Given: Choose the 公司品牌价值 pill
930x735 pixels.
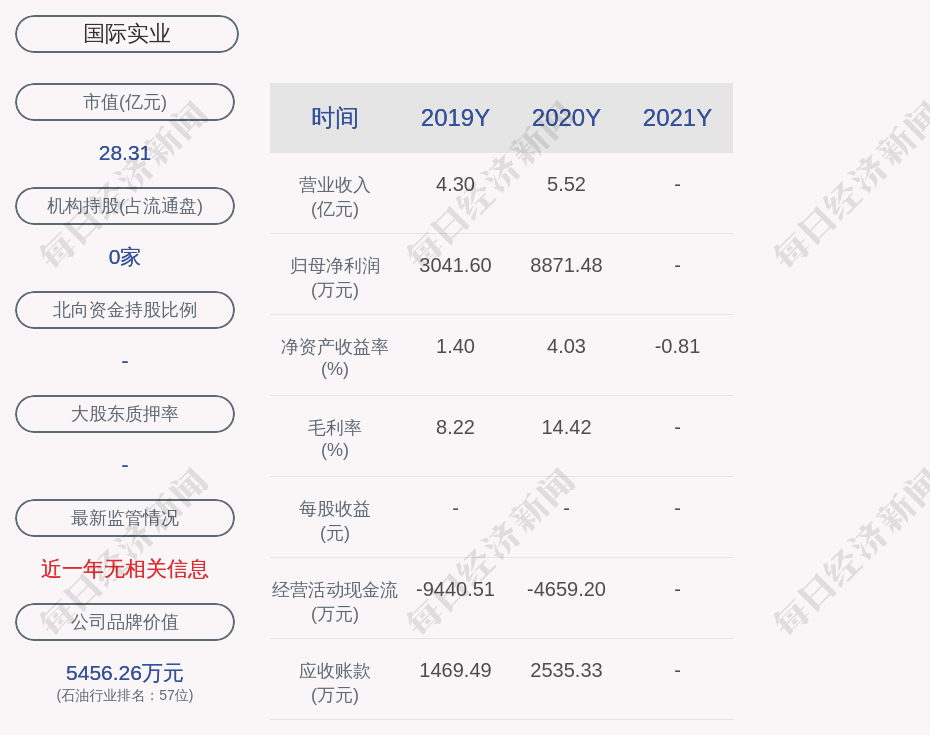Looking at the screenshot, I should coord(125,622).
